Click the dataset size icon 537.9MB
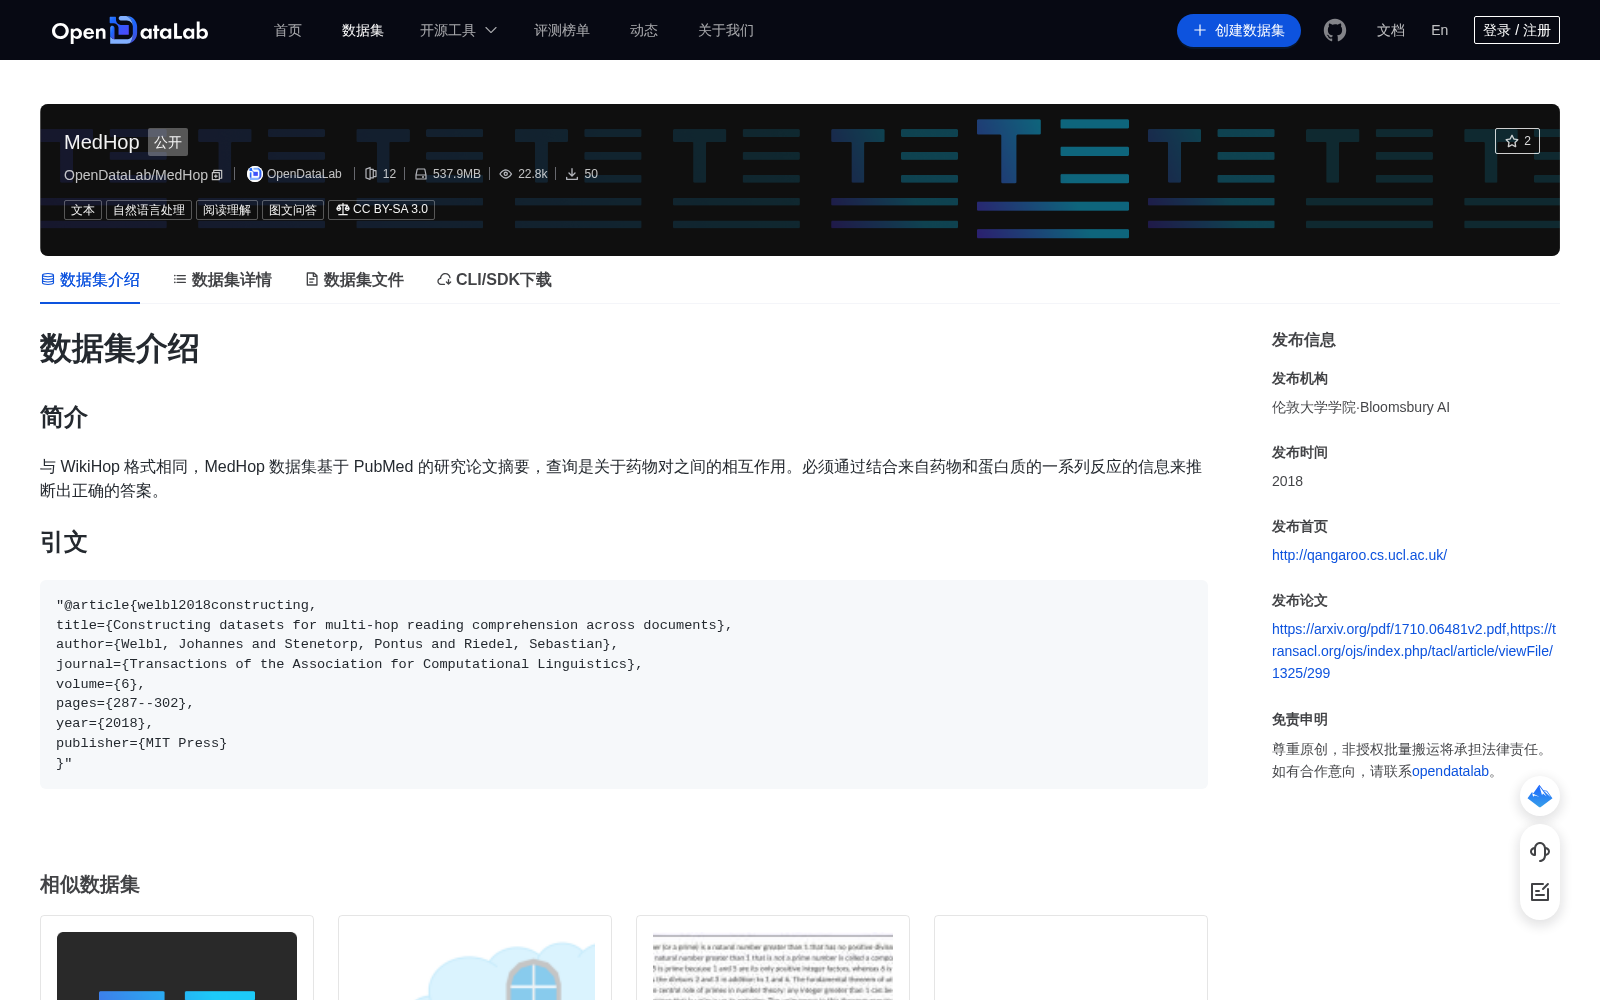1600x1000 pixels. [x=421, y=174]
